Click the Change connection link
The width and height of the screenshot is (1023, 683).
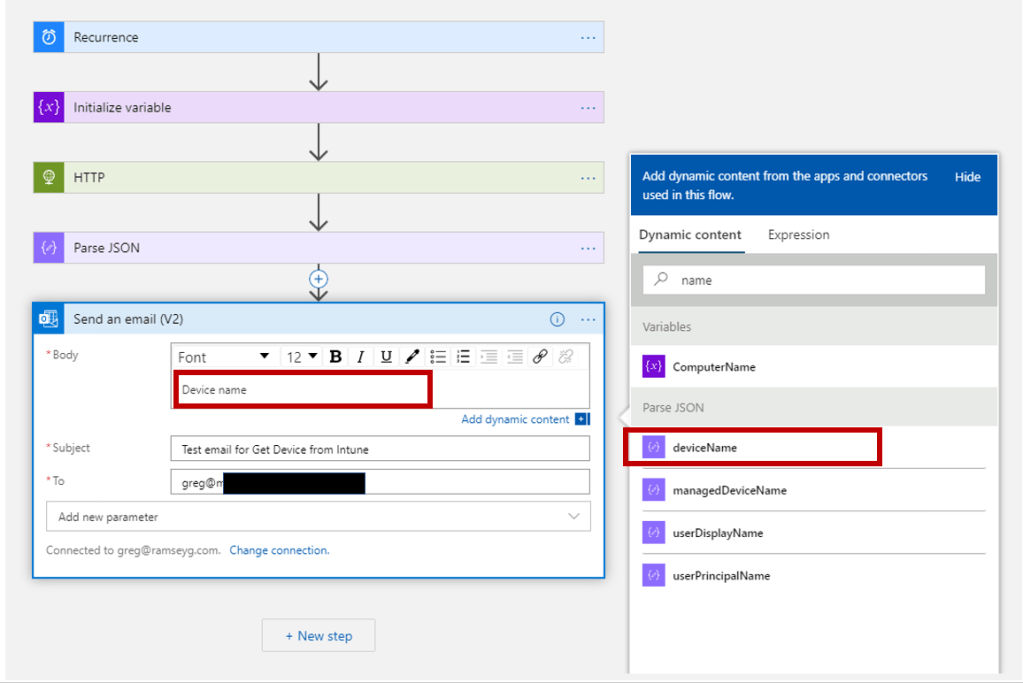[279, 550]
